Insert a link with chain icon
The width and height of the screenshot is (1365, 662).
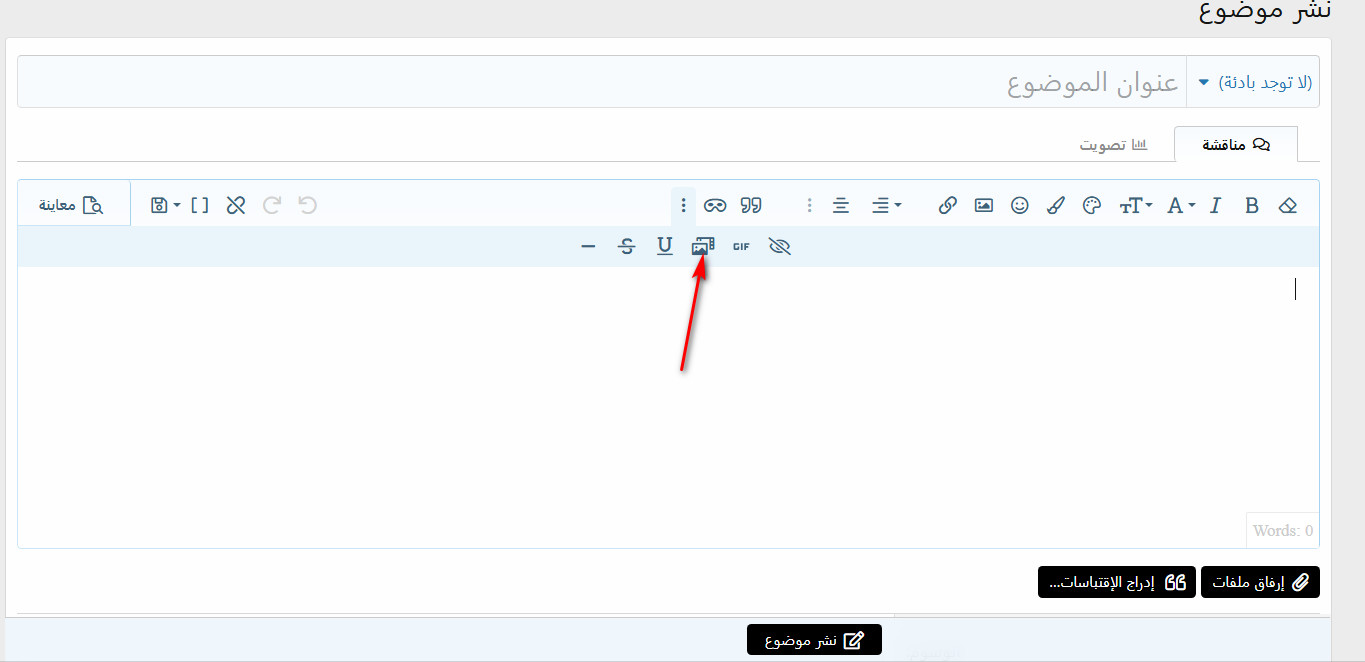947,206
